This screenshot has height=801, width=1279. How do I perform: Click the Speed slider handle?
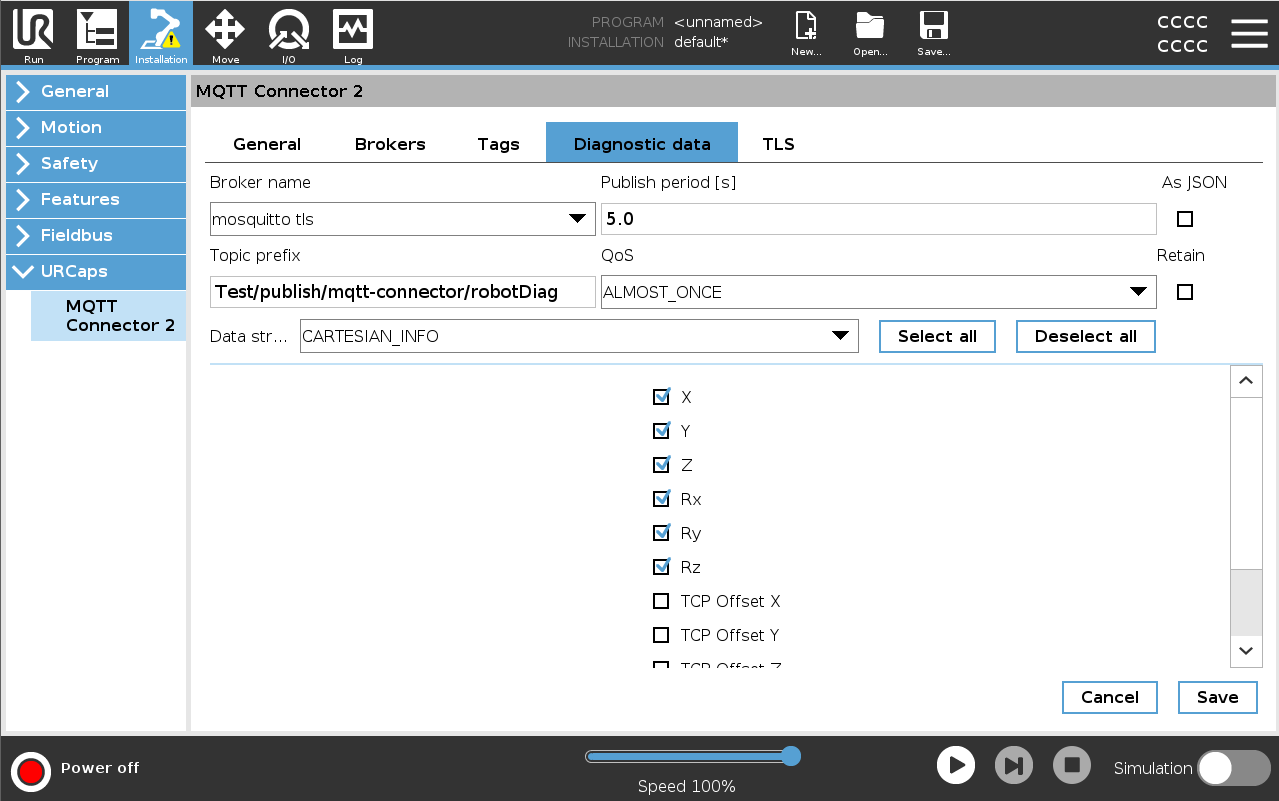tap(791, 756)
